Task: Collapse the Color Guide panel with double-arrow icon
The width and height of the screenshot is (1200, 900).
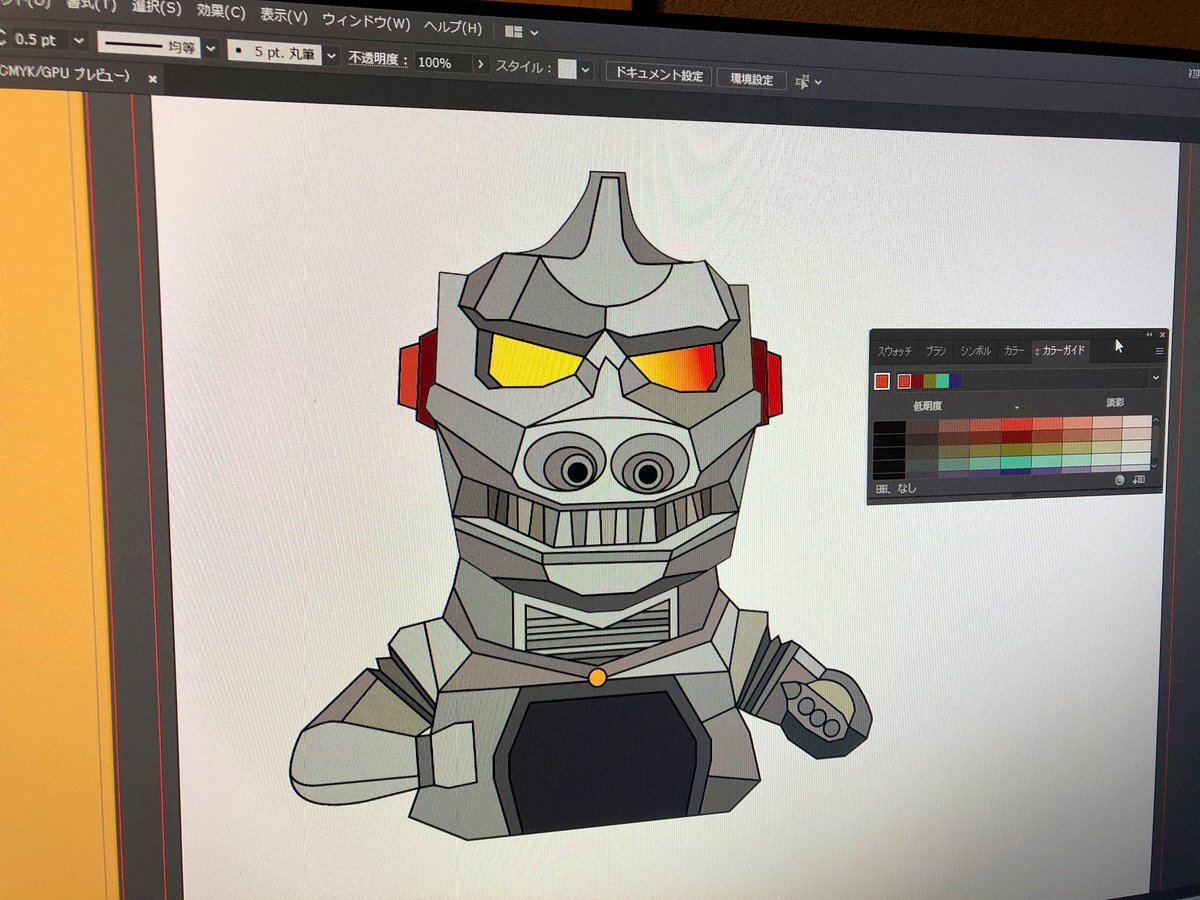Action: (1148, 334)
